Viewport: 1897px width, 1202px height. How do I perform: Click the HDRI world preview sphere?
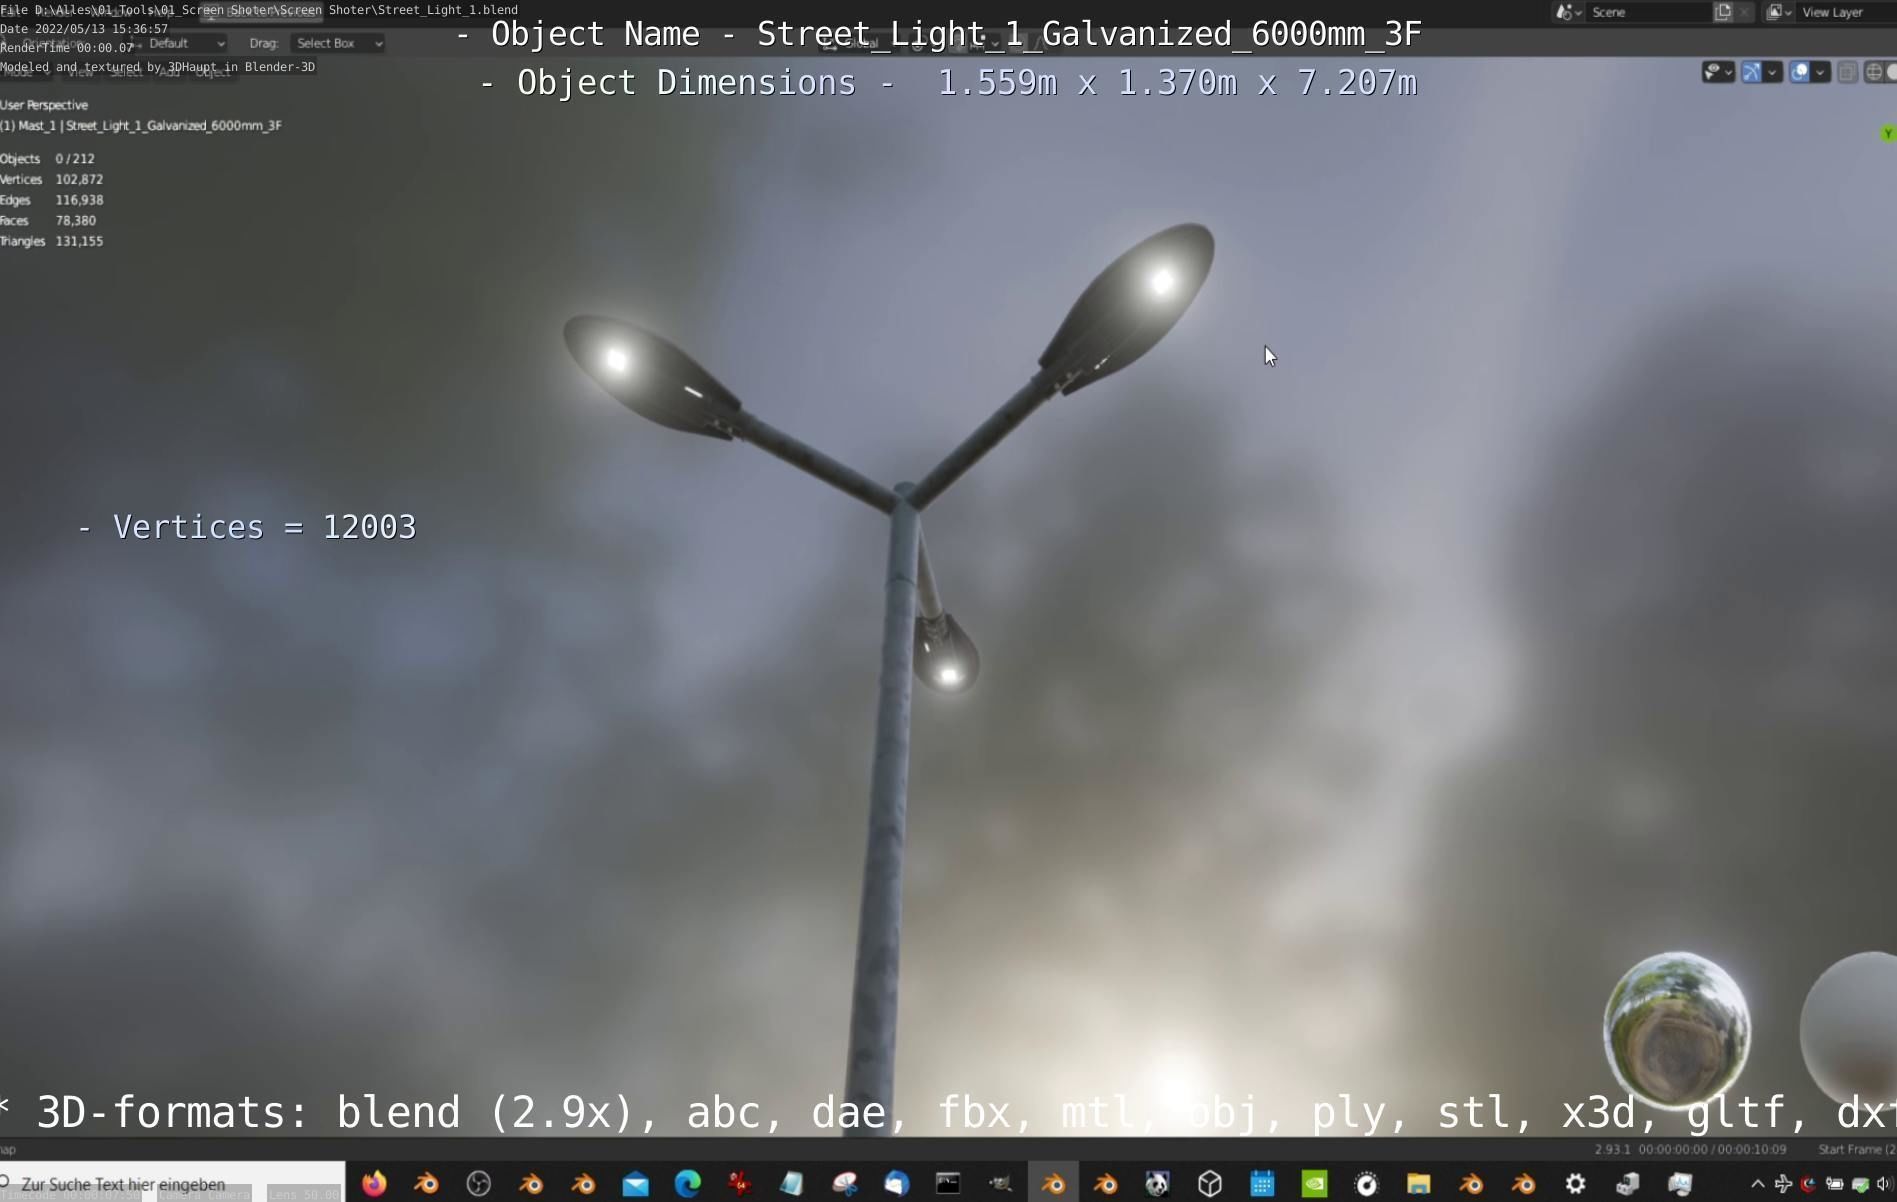point(1677,1029)
